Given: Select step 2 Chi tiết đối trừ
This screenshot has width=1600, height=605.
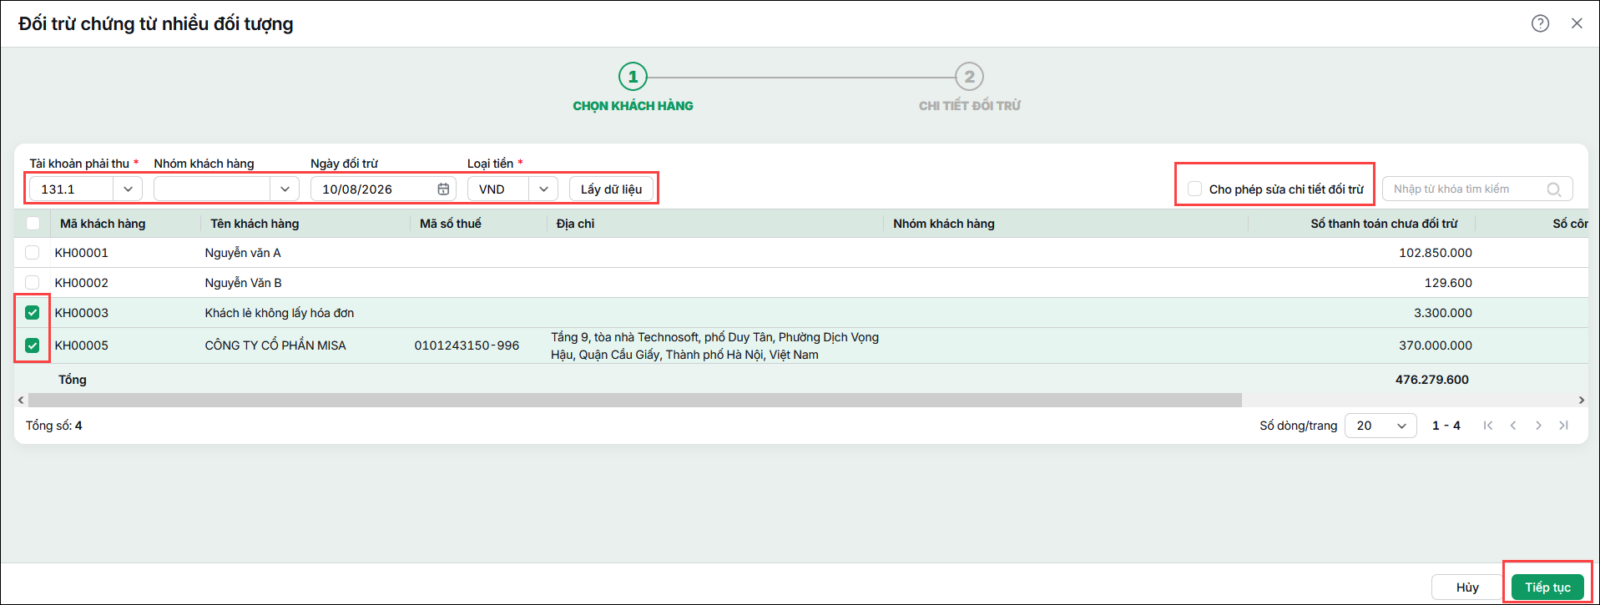Looking at the screenshot, I should click(969, 77).
